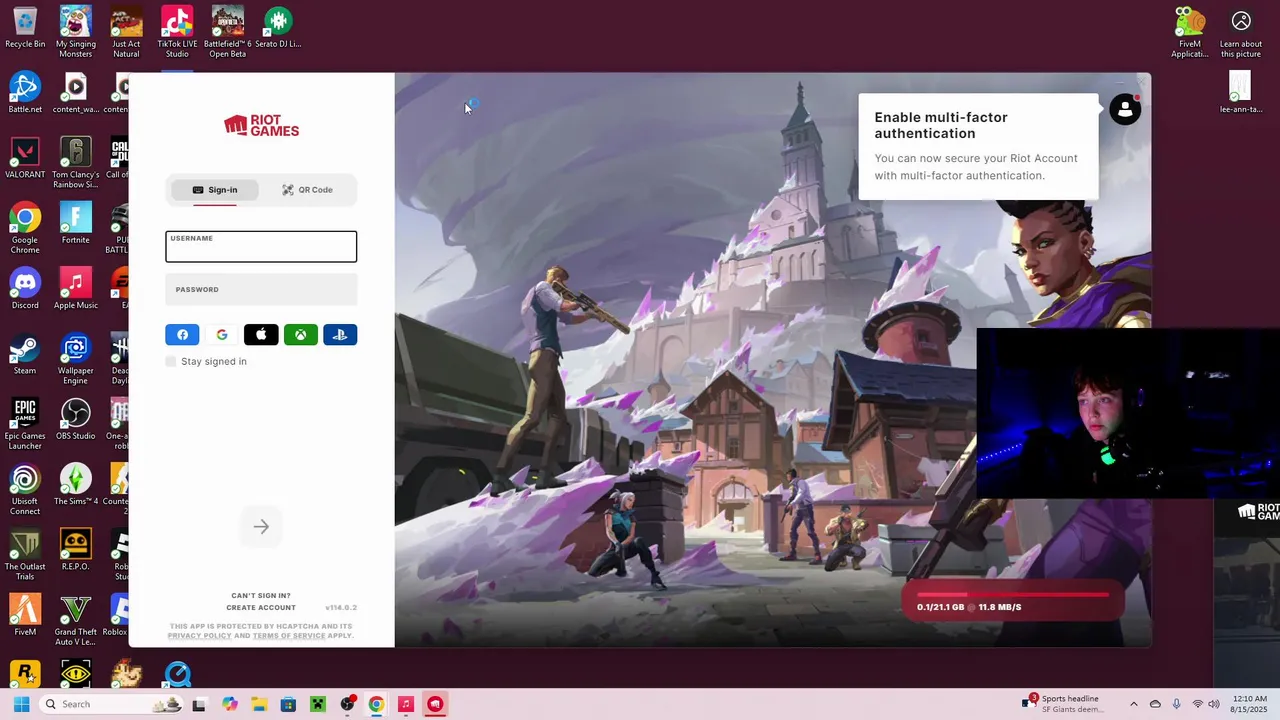Click the OneDrive cloud tray icon
Viewport: 1280px width, 720px height.
(x=1155, y=704)
